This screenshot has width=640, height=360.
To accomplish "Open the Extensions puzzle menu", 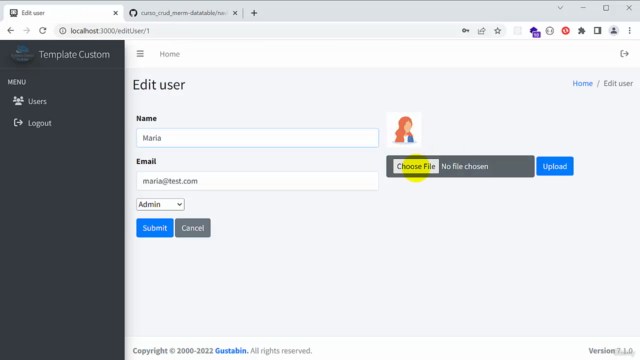I will [x=581, y=31].
